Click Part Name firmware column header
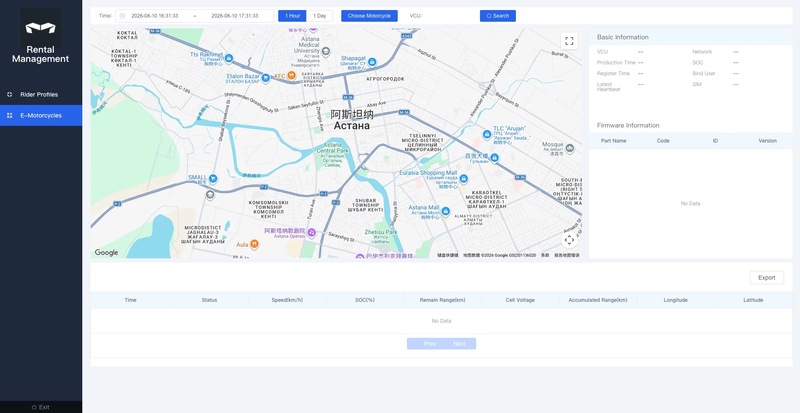The width and height of the screenshot is (800, 413). pyautogui.click(x=614, y=141)
